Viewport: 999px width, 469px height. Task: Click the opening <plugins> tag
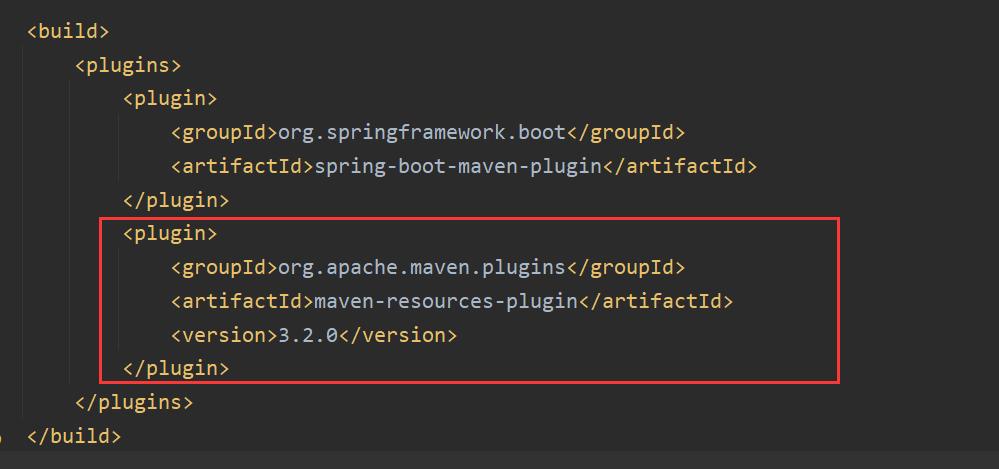coord(128,65)
